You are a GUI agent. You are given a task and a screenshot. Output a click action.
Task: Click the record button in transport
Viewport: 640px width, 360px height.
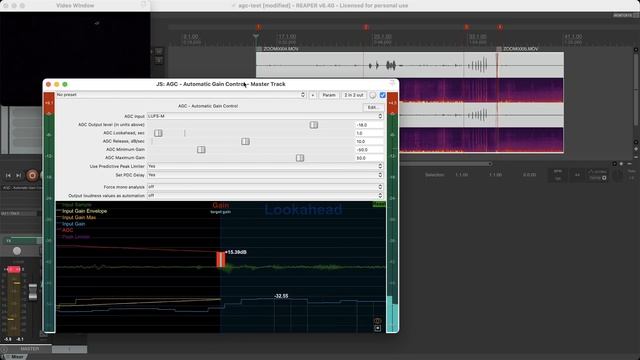[x=32, y=176]
